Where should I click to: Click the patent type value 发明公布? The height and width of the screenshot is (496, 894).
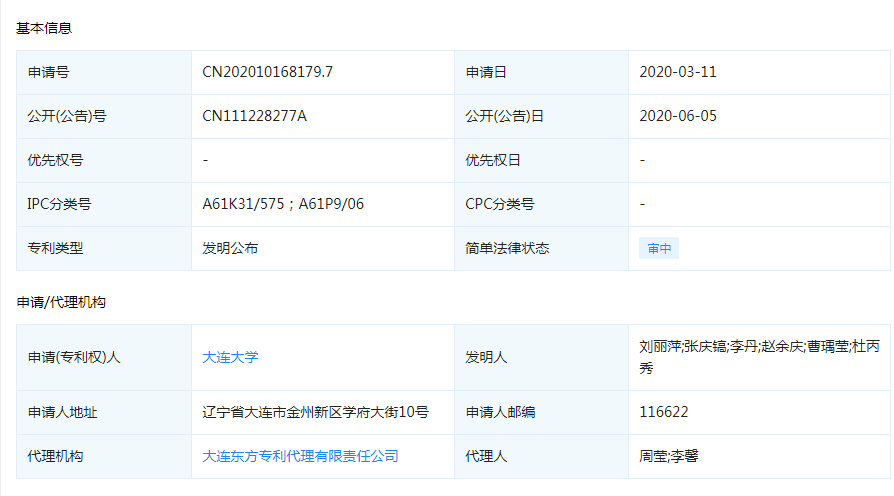coord(230,248)
